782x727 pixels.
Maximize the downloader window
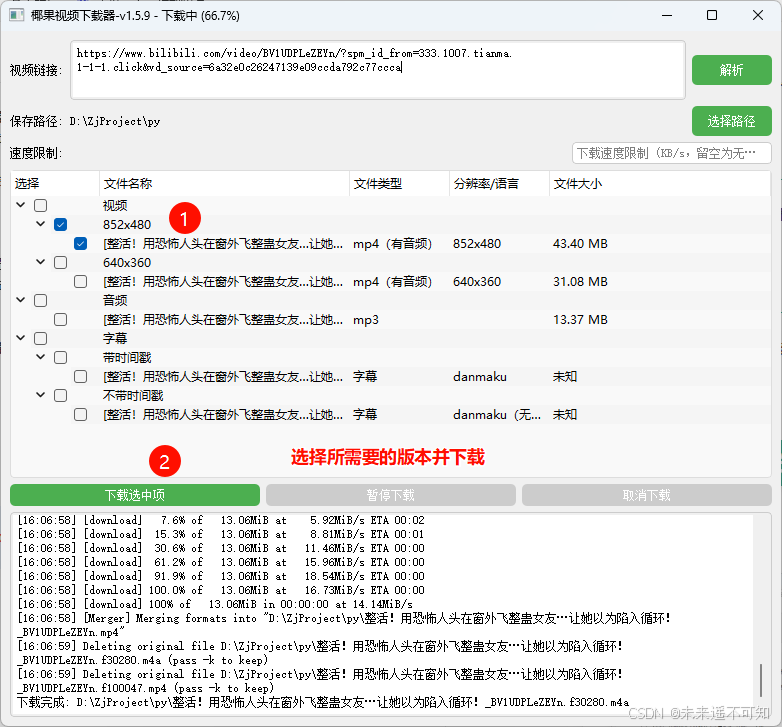[712, 15]
